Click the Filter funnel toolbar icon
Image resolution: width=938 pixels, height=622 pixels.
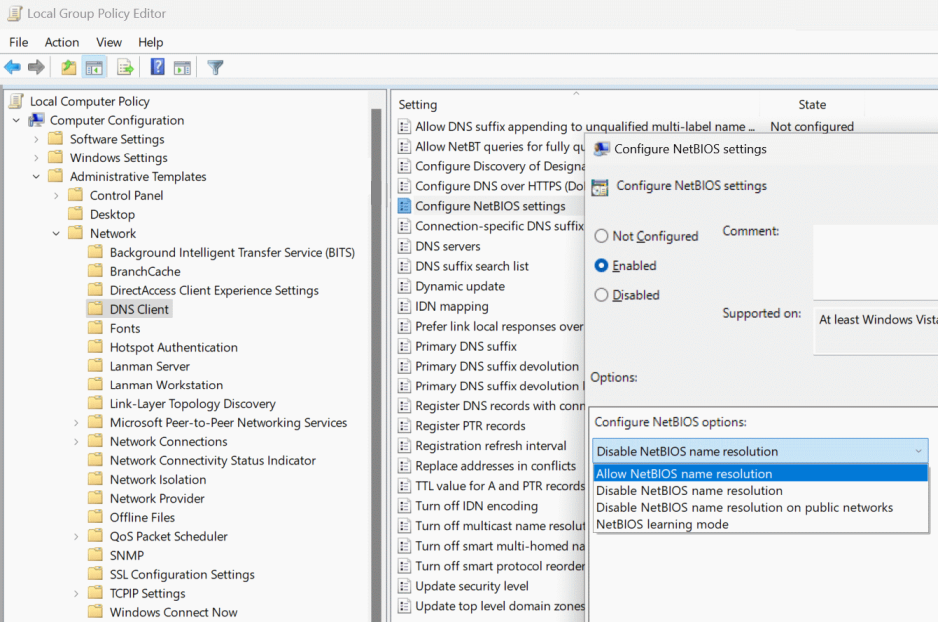(215, 68)
